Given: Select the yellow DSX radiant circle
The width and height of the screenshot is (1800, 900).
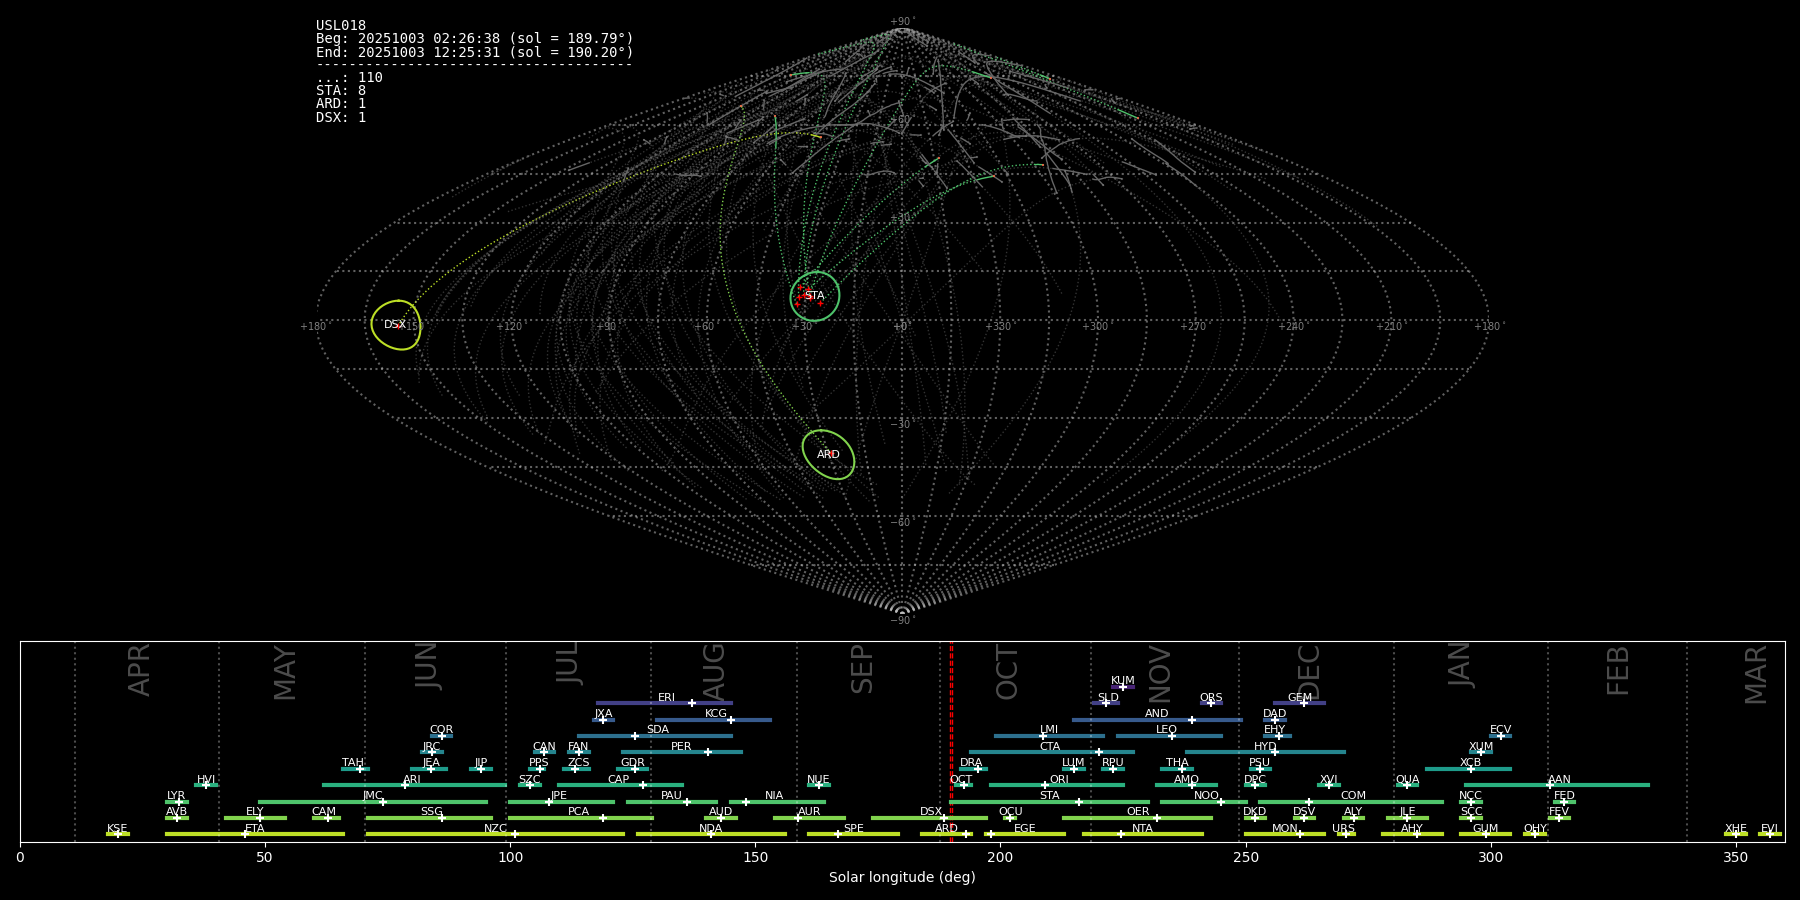Looking at the screenshot, I should pos(396,325).
